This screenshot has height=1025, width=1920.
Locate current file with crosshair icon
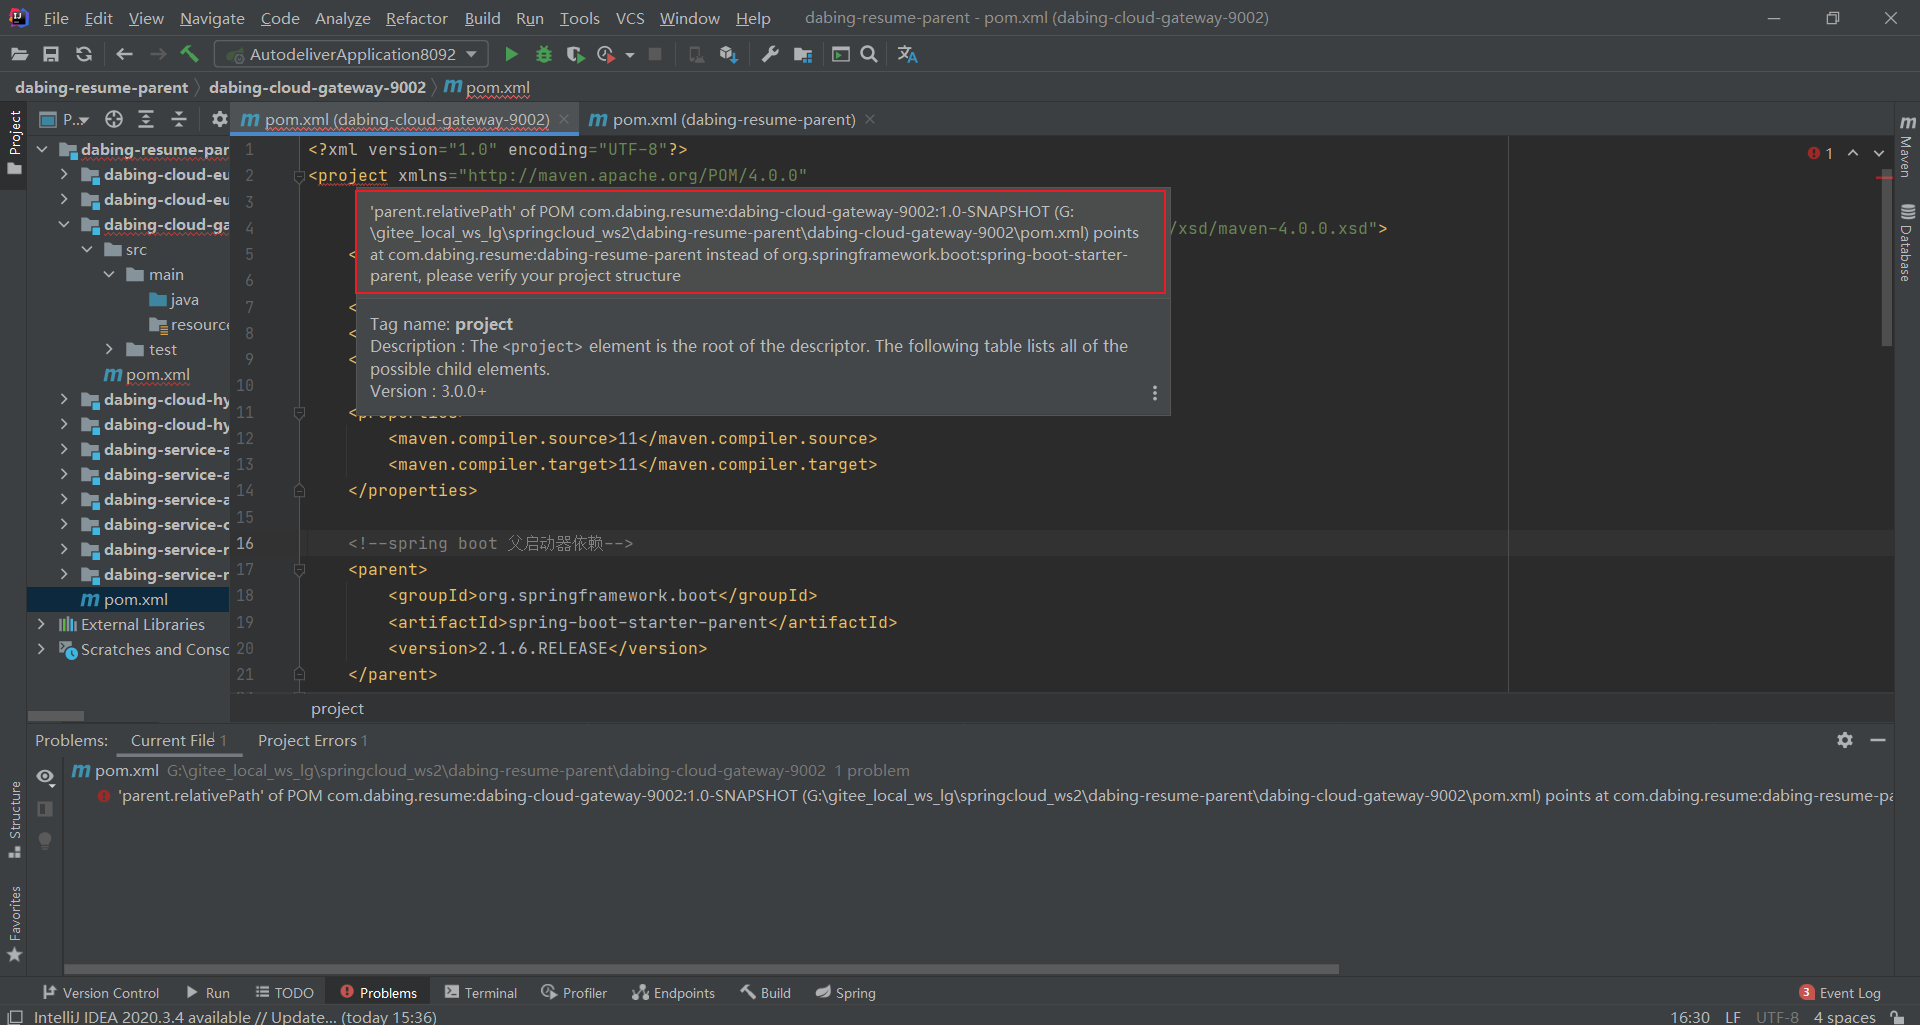[x=114, y=119]
